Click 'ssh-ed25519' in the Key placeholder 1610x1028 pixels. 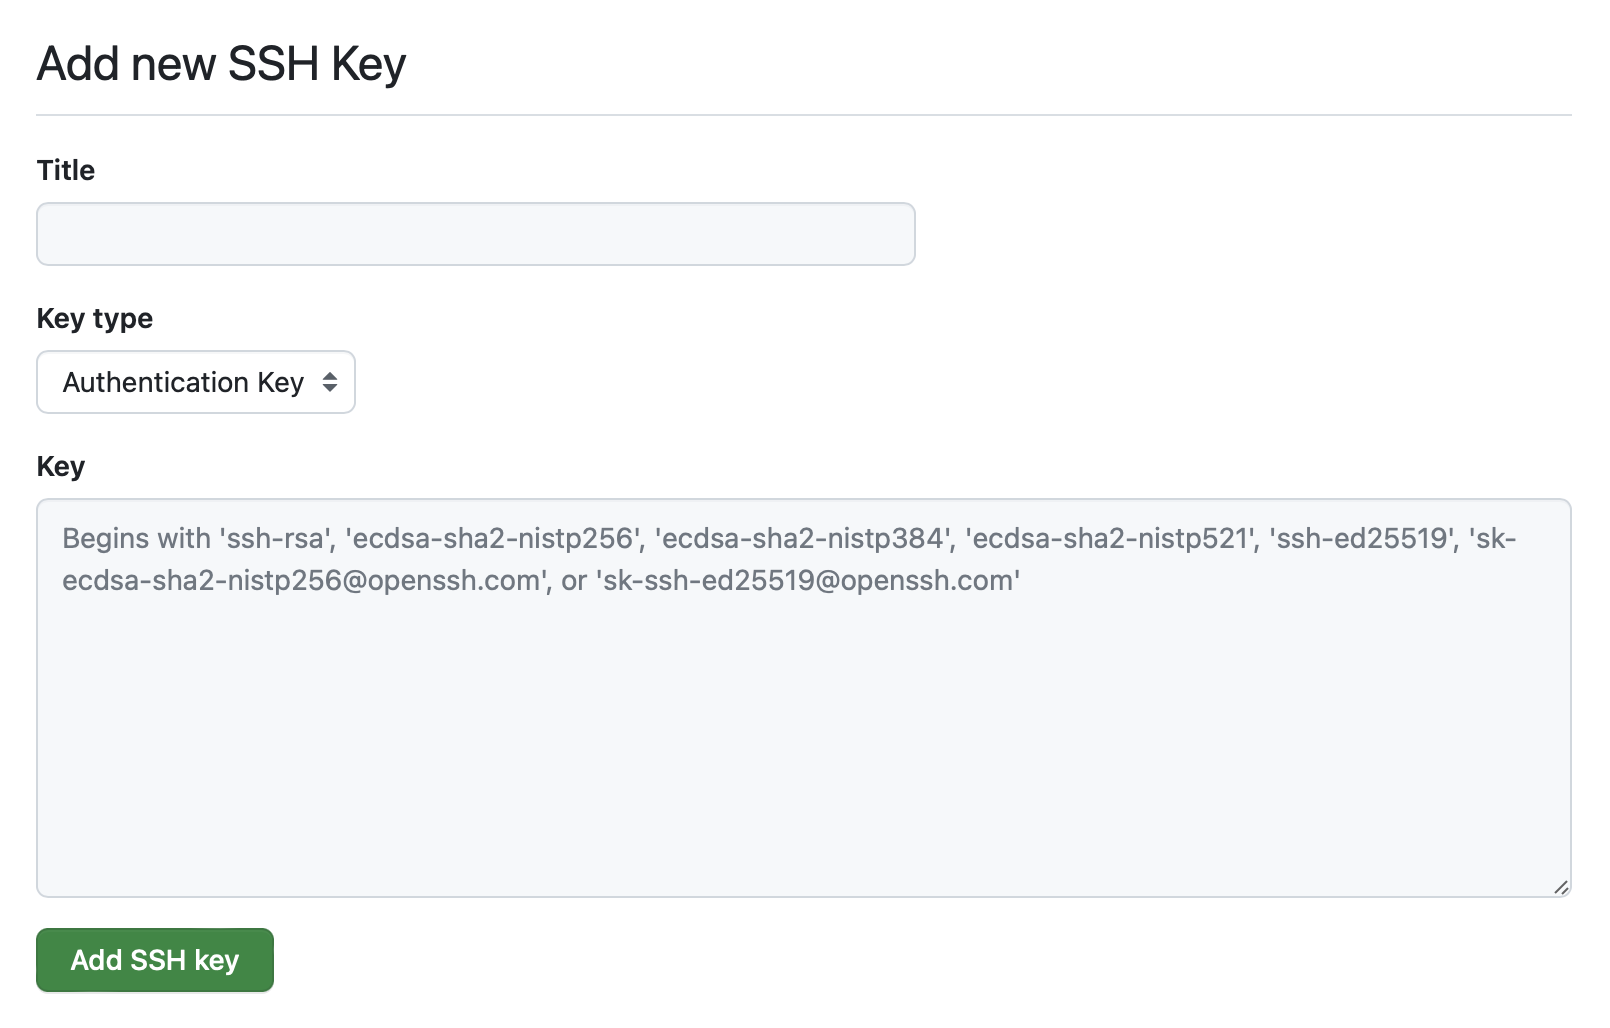point(1363,538)
